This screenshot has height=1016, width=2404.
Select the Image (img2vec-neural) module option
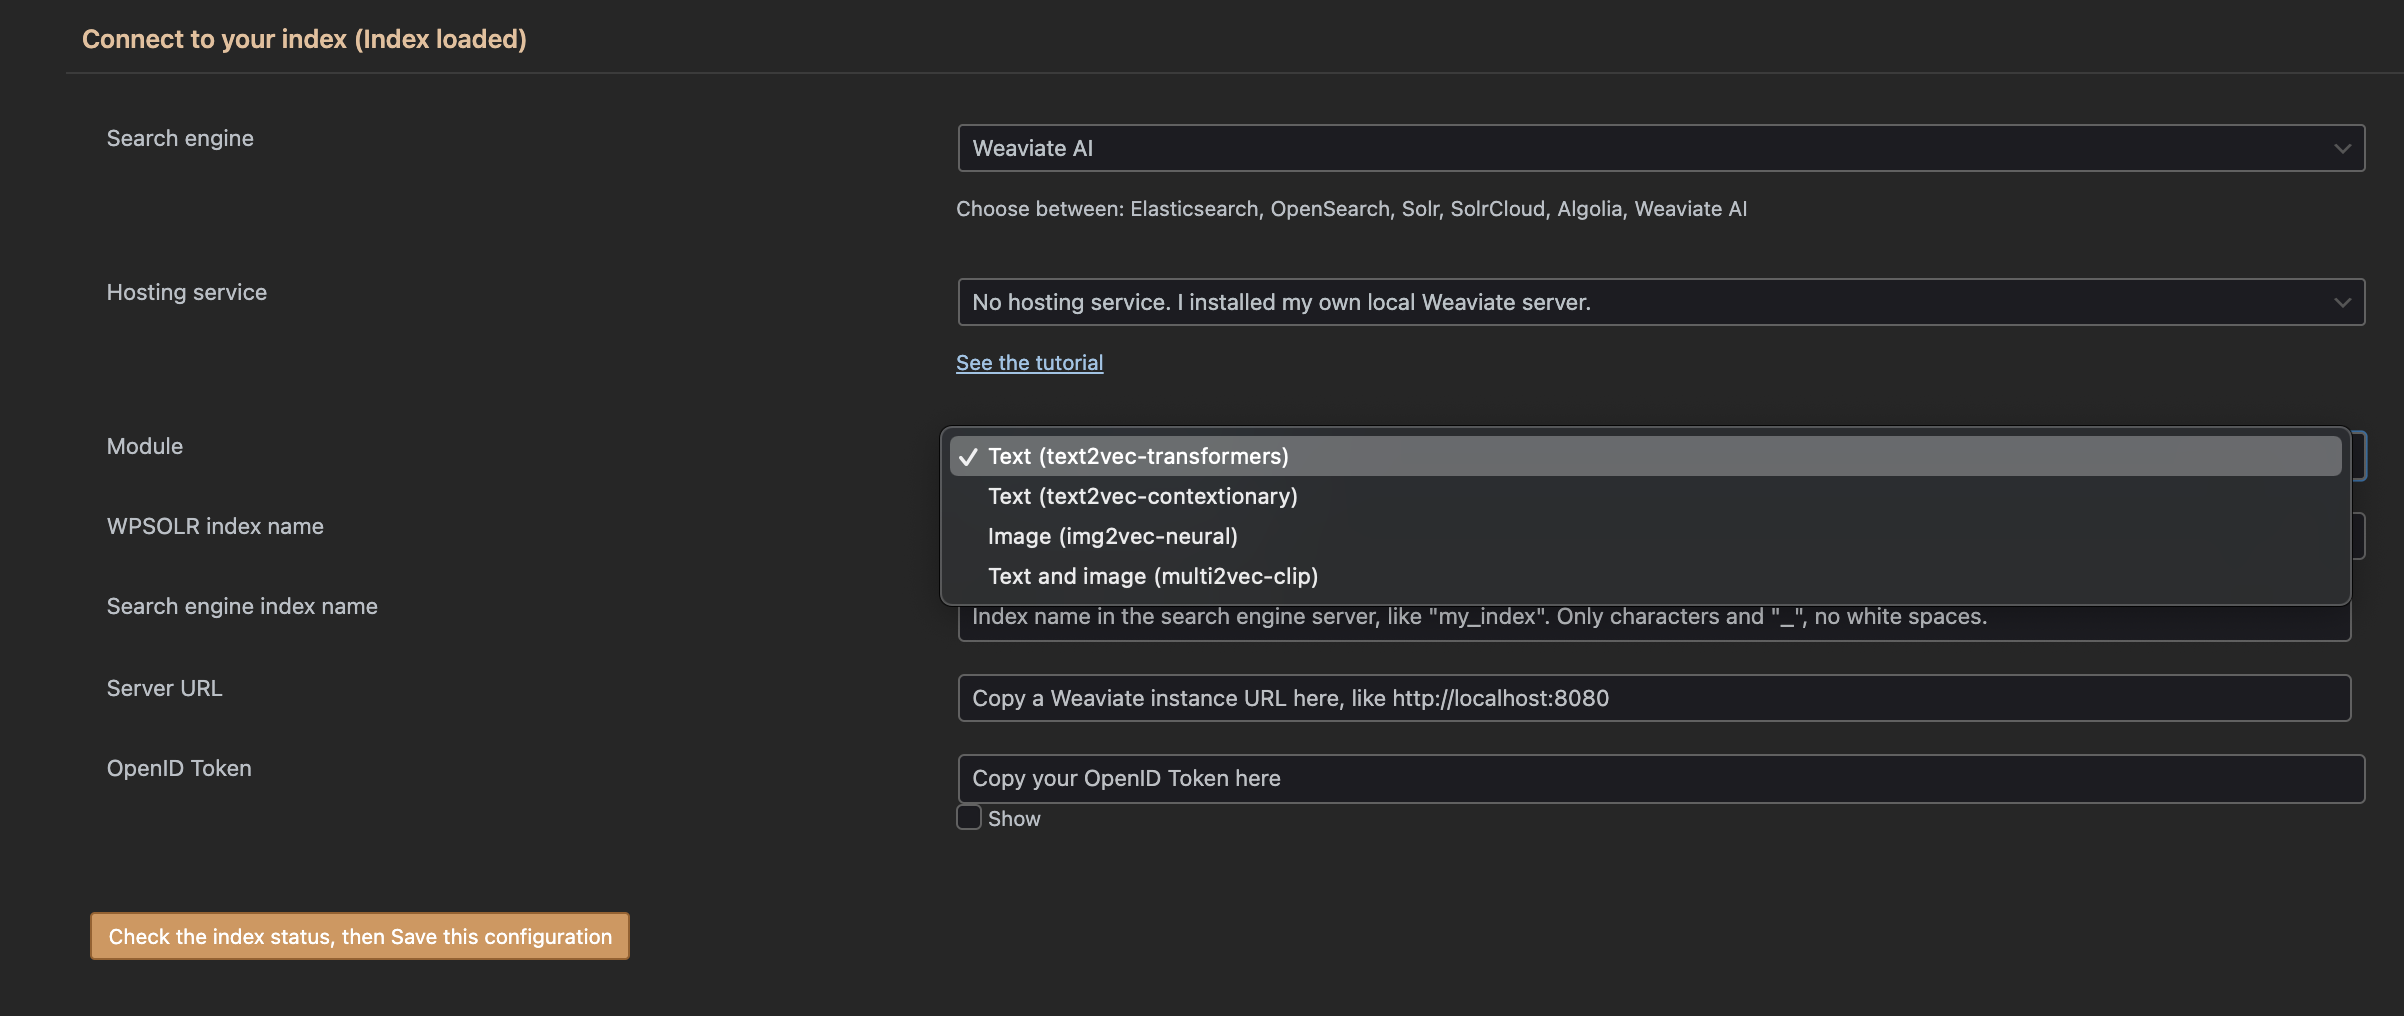click(1113, 535)
